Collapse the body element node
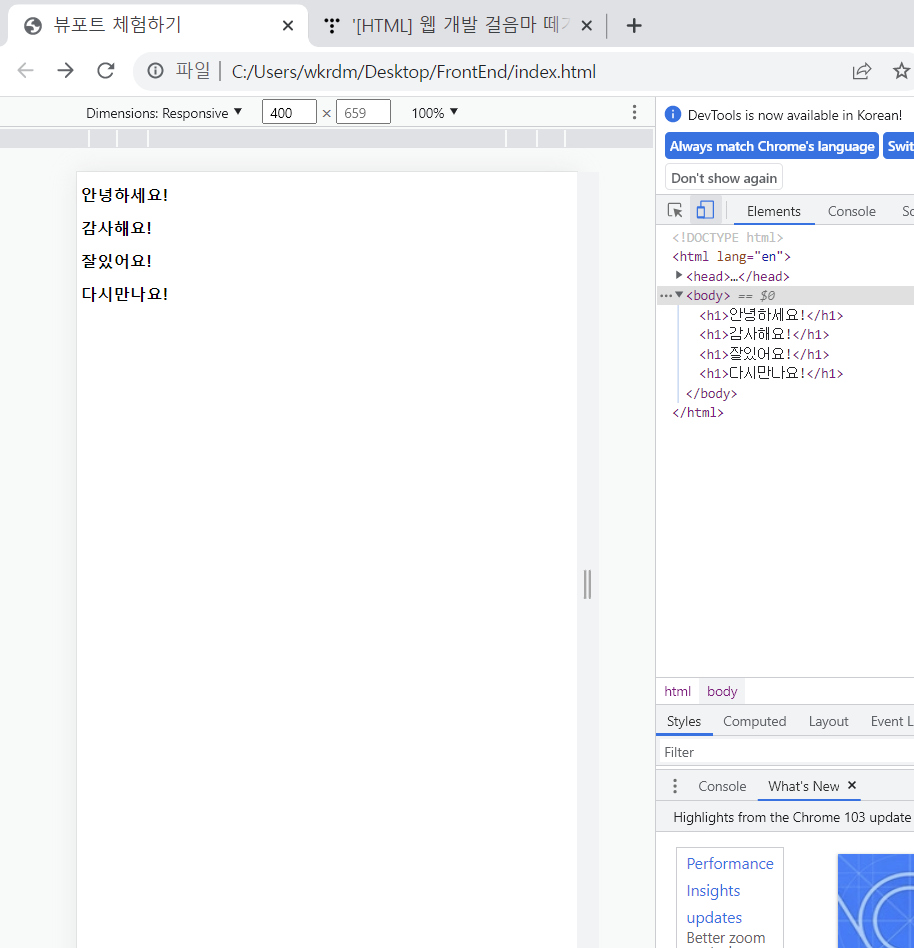 tap(679, 295)
